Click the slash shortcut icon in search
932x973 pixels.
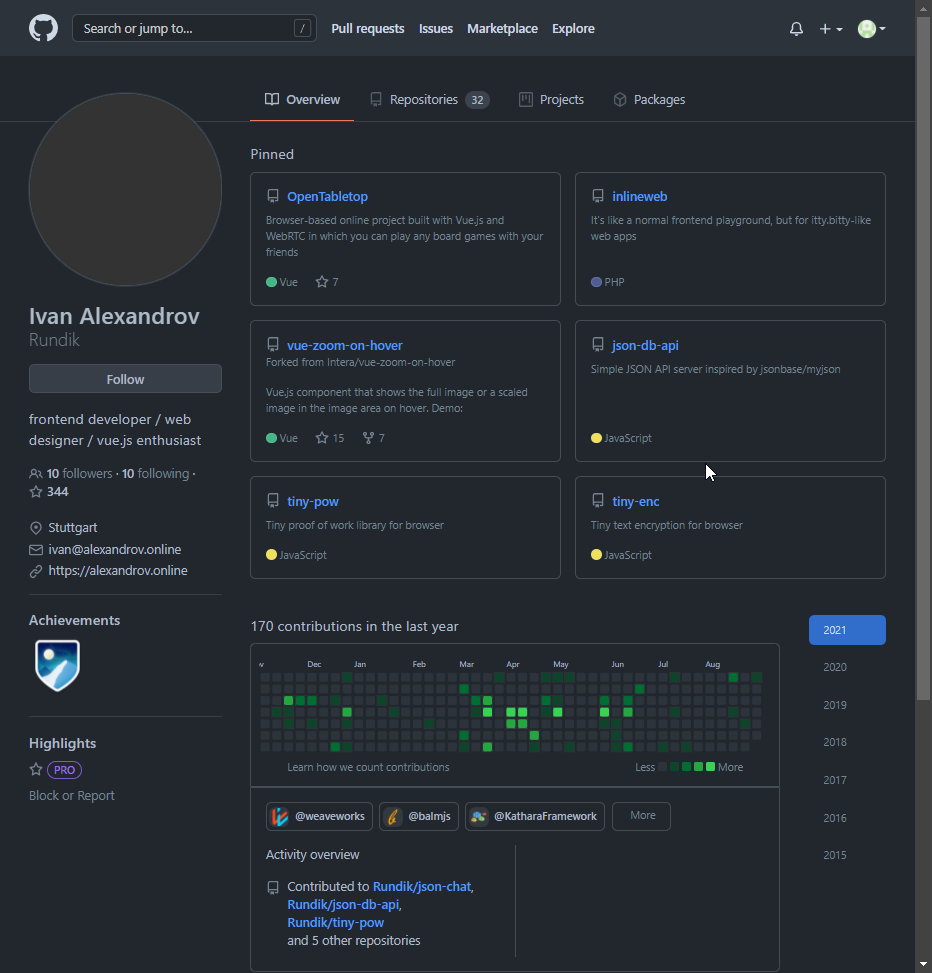pos(302,29)
